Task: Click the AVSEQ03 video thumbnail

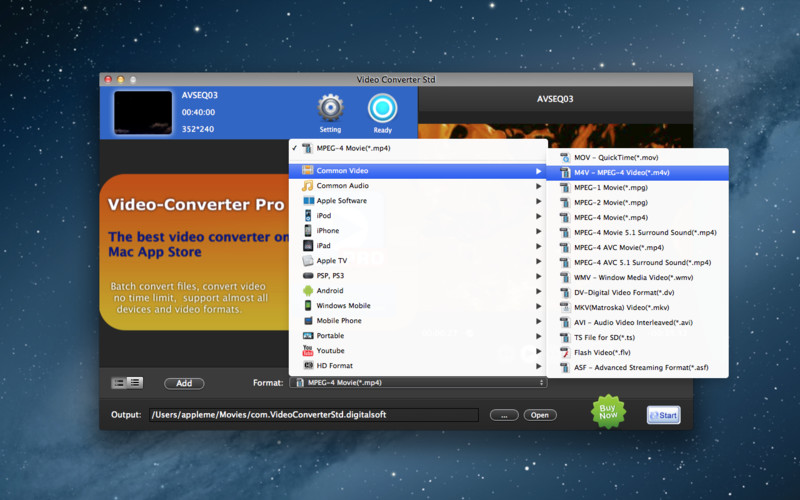Action: [143, 112]
